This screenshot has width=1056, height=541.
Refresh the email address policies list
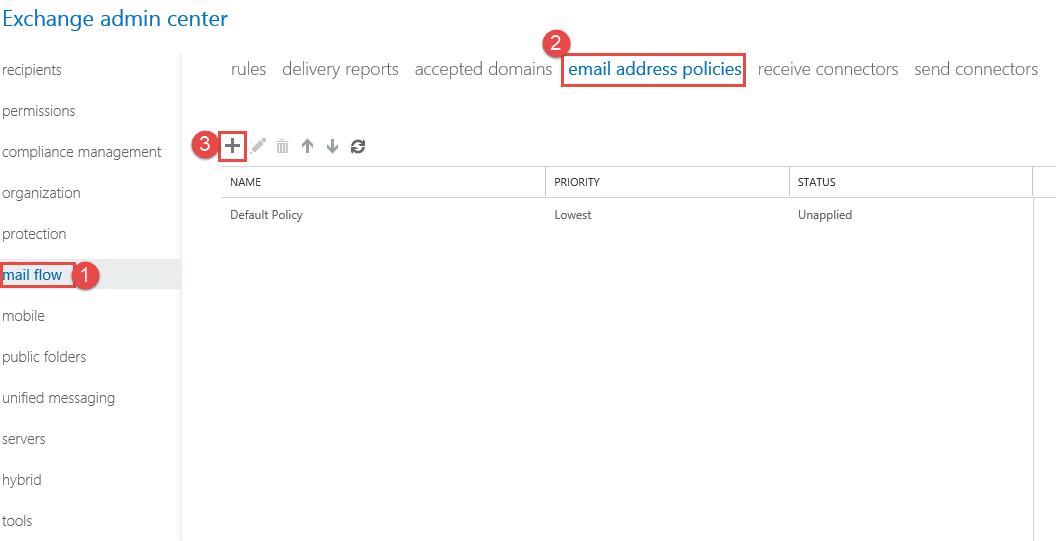coord(358,146)
